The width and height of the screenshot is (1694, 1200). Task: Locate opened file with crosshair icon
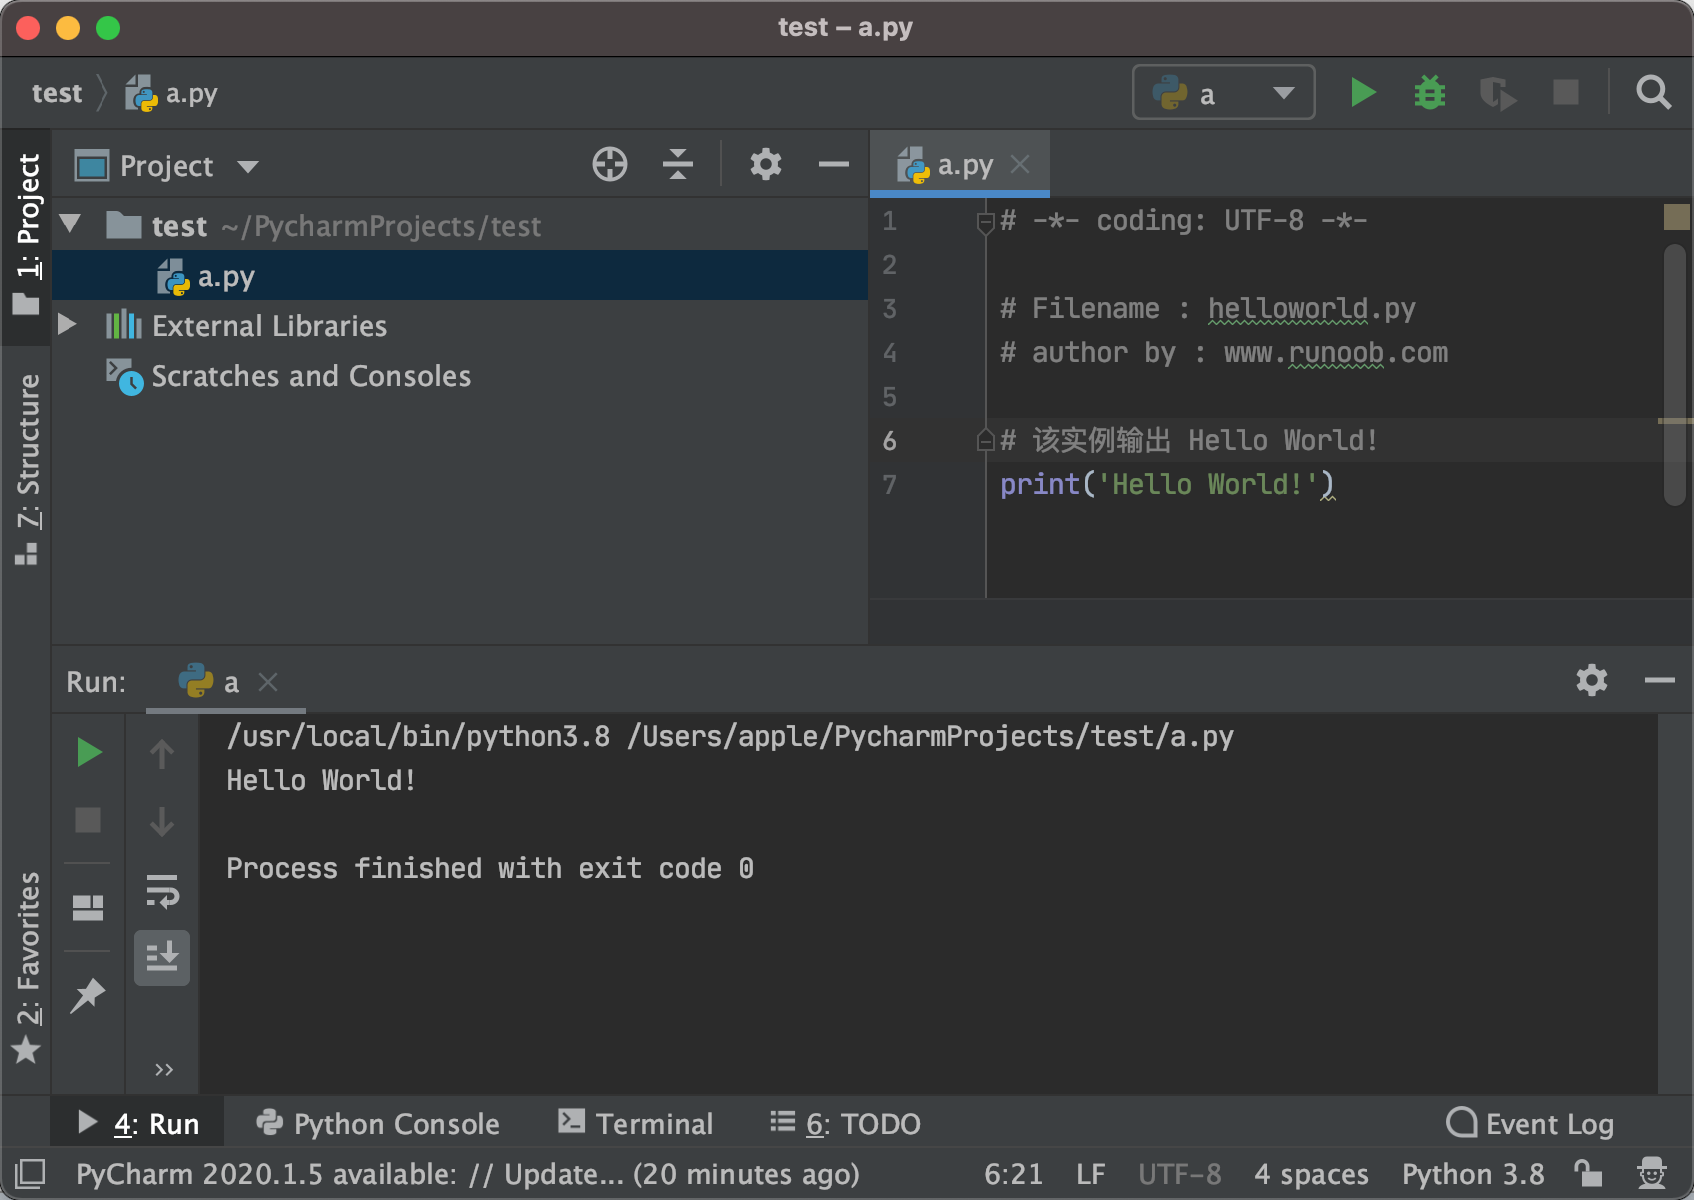click(x=610, y=164)
